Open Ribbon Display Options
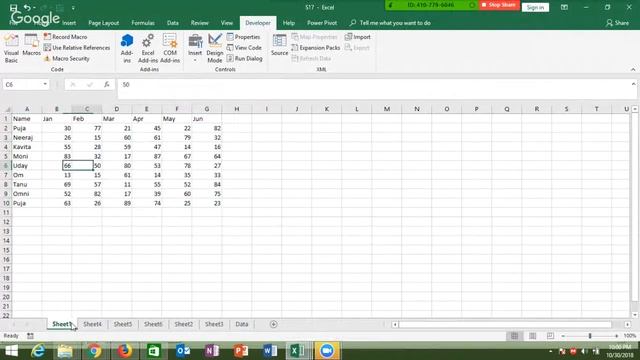This screenshot has width=640, height=360. pyautogui.click(x=564, y=7)
